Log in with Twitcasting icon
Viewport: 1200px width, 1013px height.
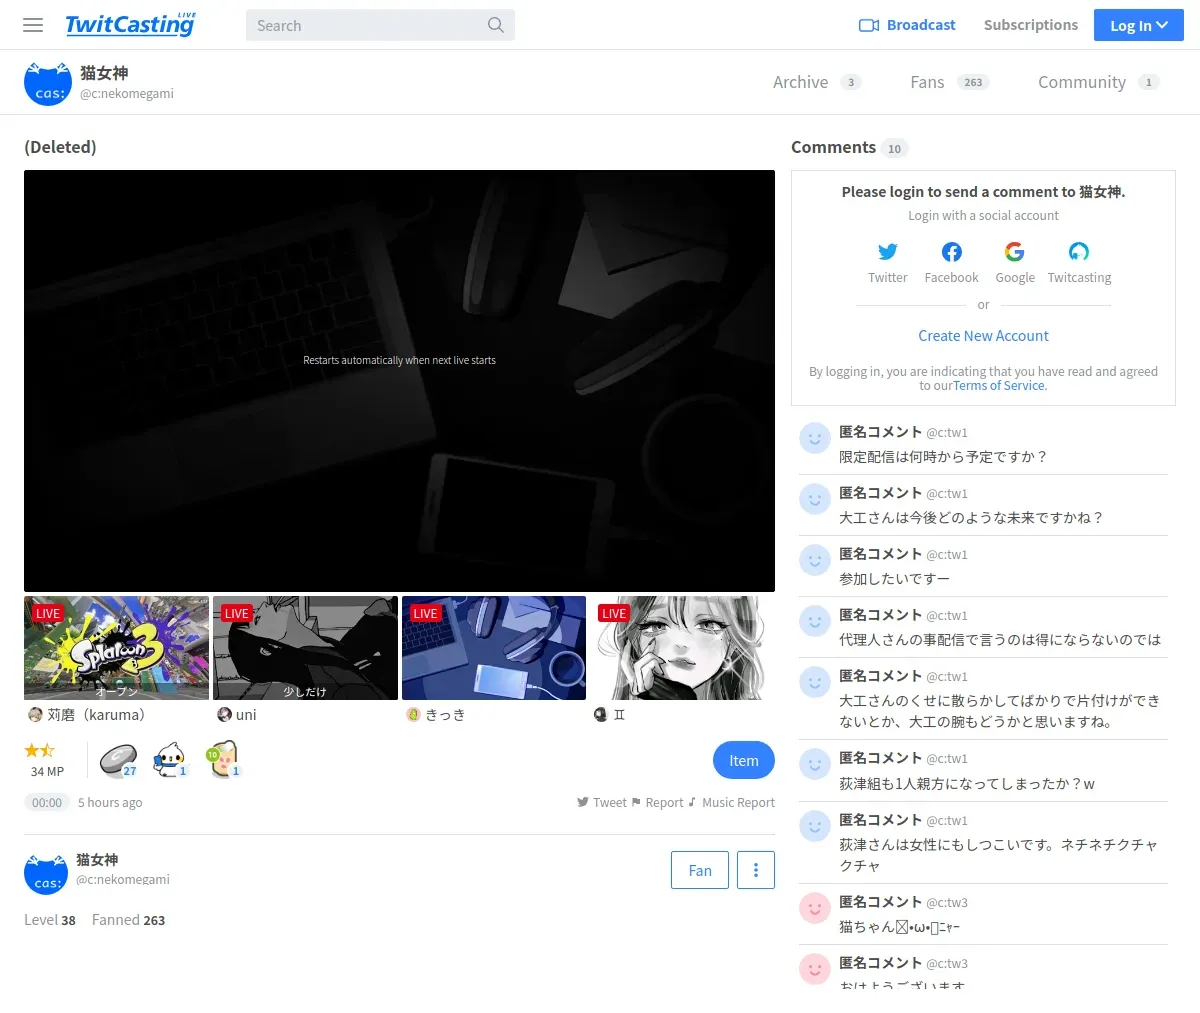1079,252
